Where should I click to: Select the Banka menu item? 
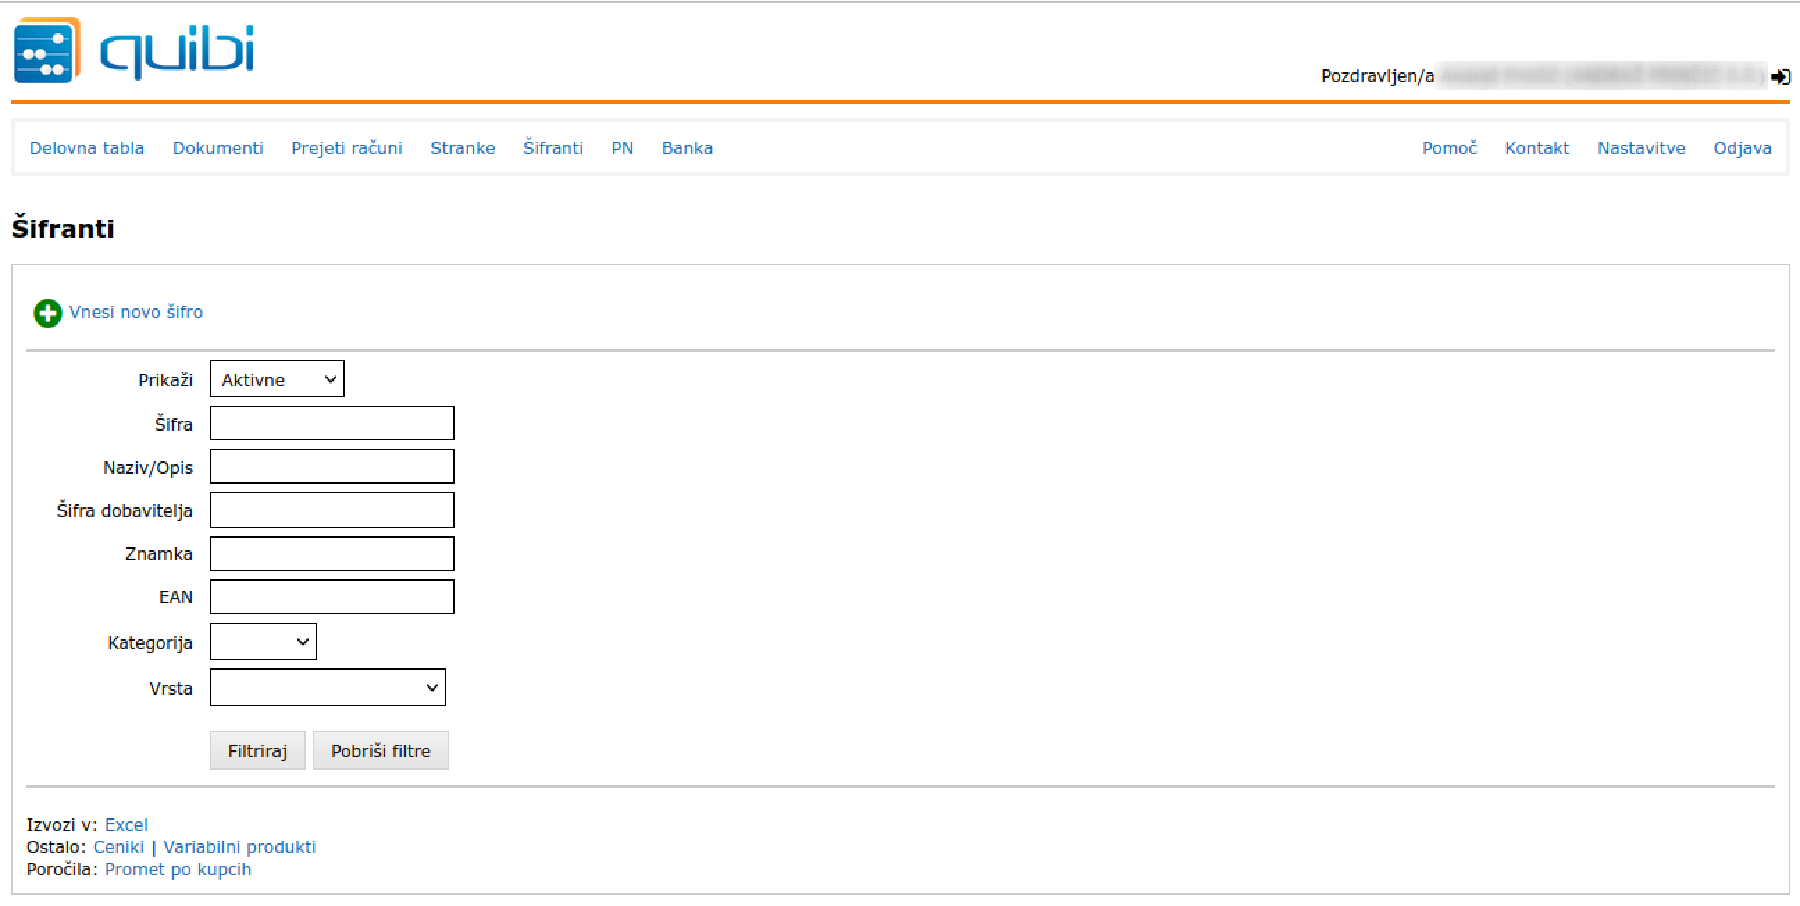coord(687,148)
